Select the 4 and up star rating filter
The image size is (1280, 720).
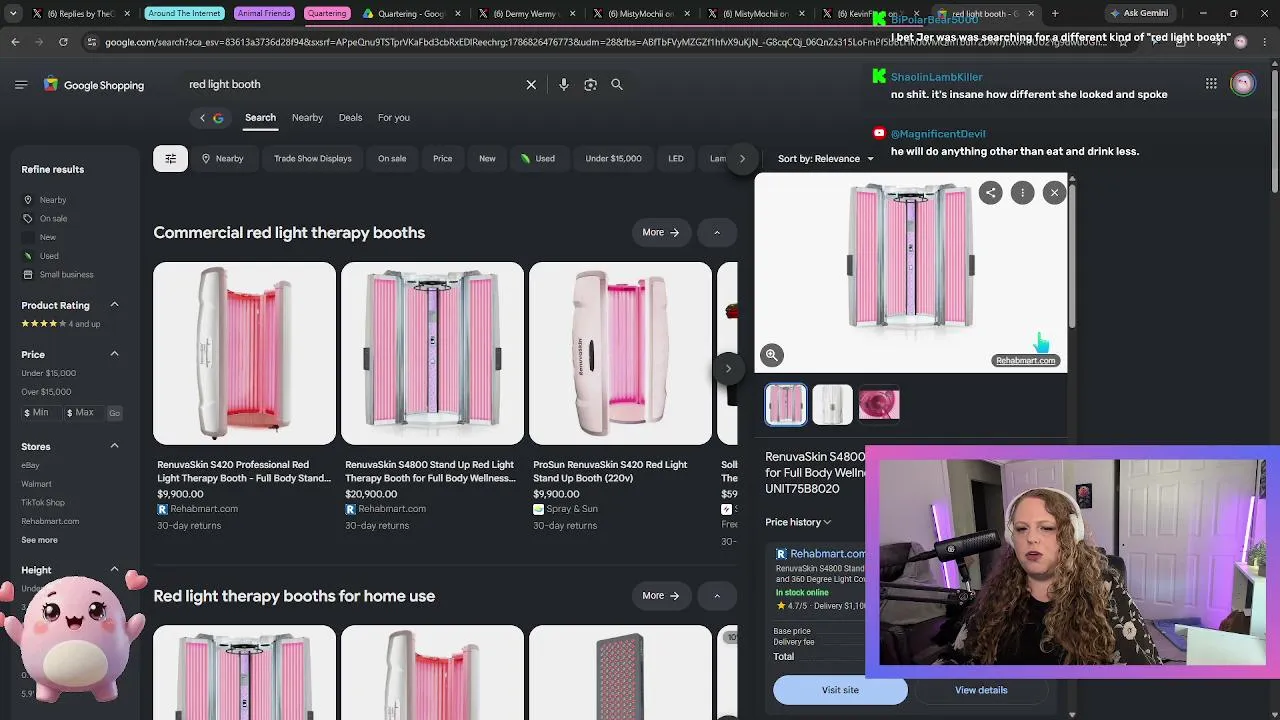pyautogui.click(x=61, y=324)
